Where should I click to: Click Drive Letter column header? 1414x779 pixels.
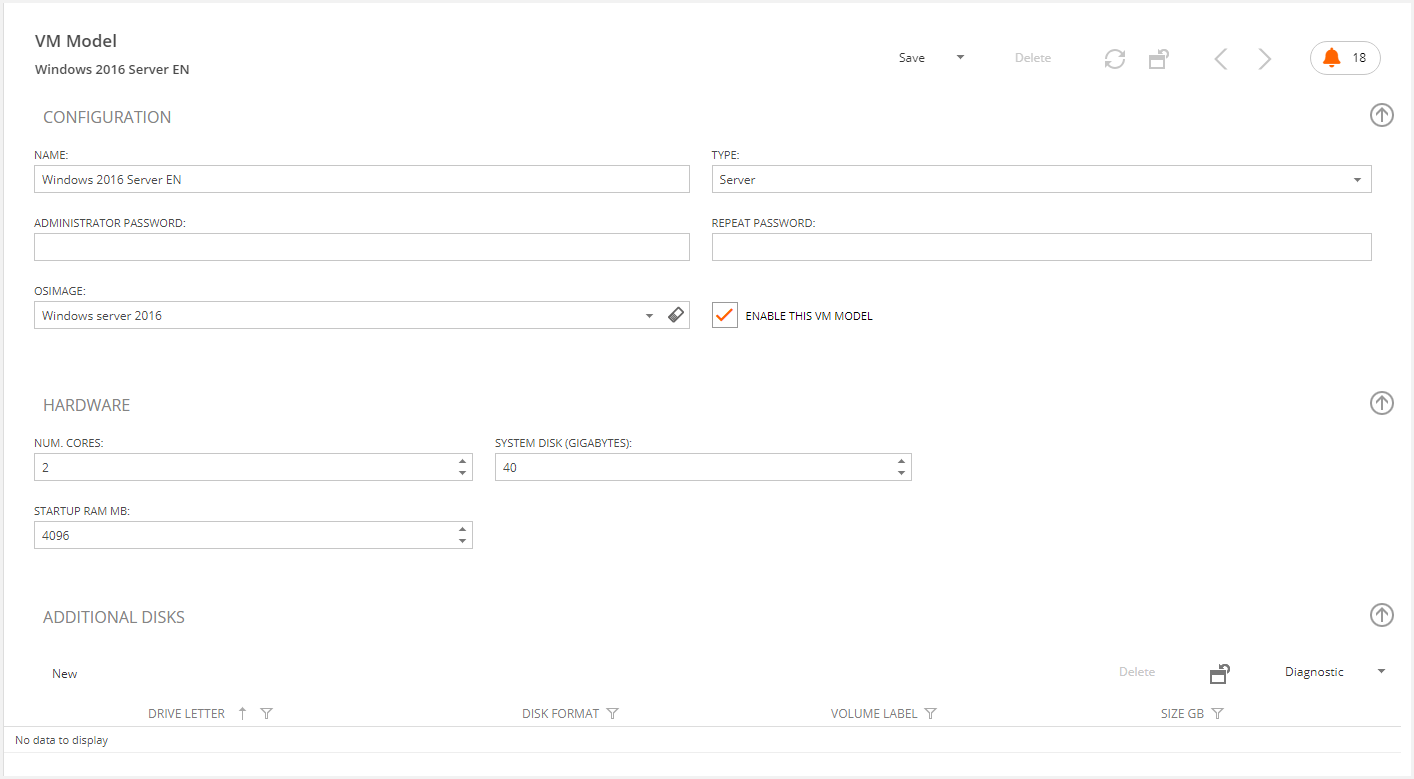186,714
